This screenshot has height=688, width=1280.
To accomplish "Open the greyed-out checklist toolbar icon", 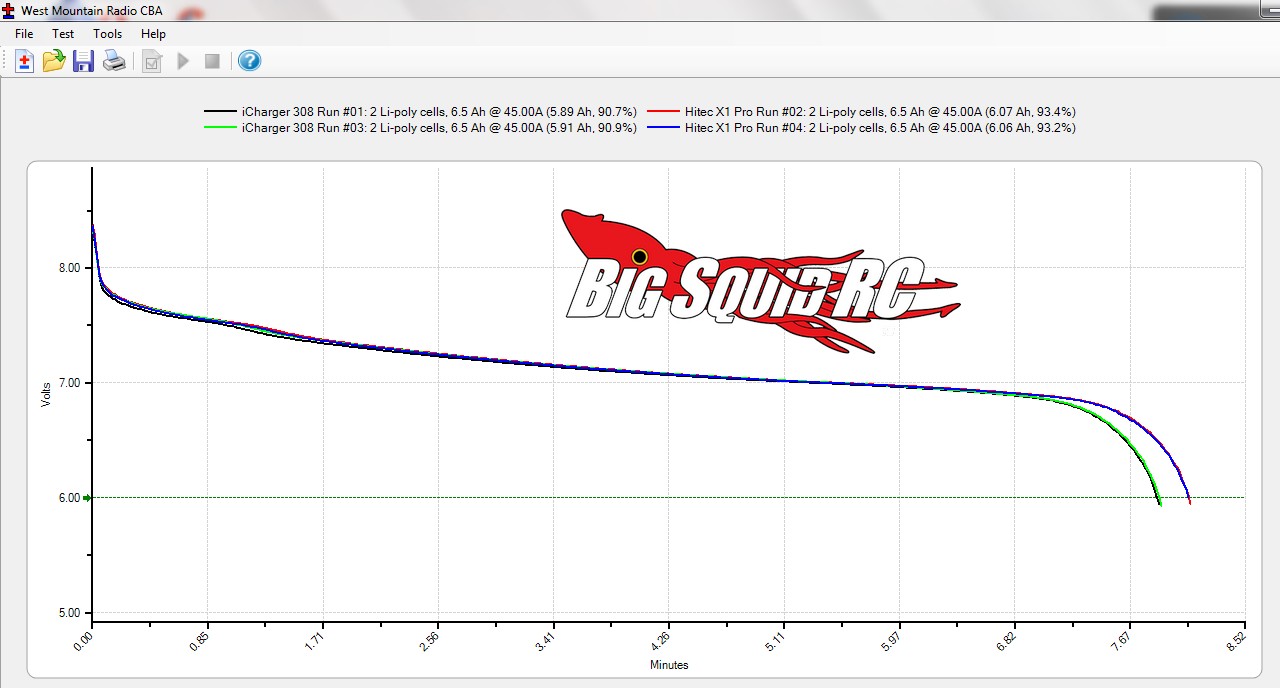I will (x=152, y=61).
